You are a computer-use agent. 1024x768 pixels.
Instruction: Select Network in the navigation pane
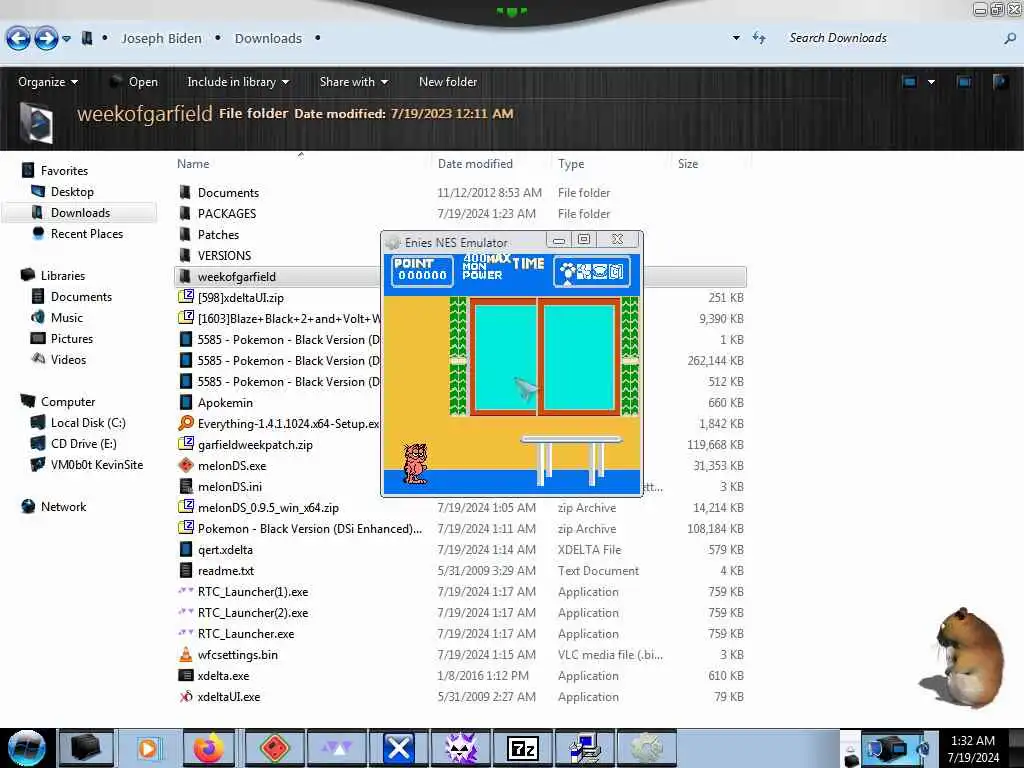coord(54,507)
